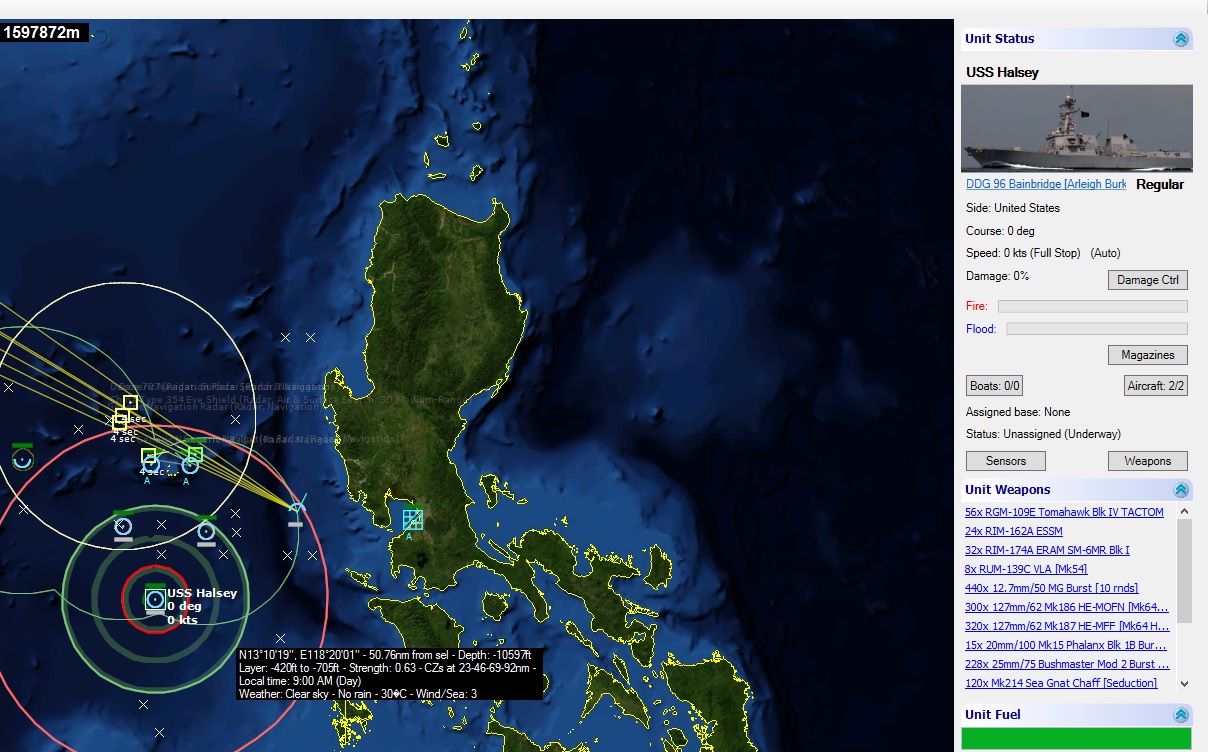Open RUM-139C VLA weapon link

(1026, 569)
